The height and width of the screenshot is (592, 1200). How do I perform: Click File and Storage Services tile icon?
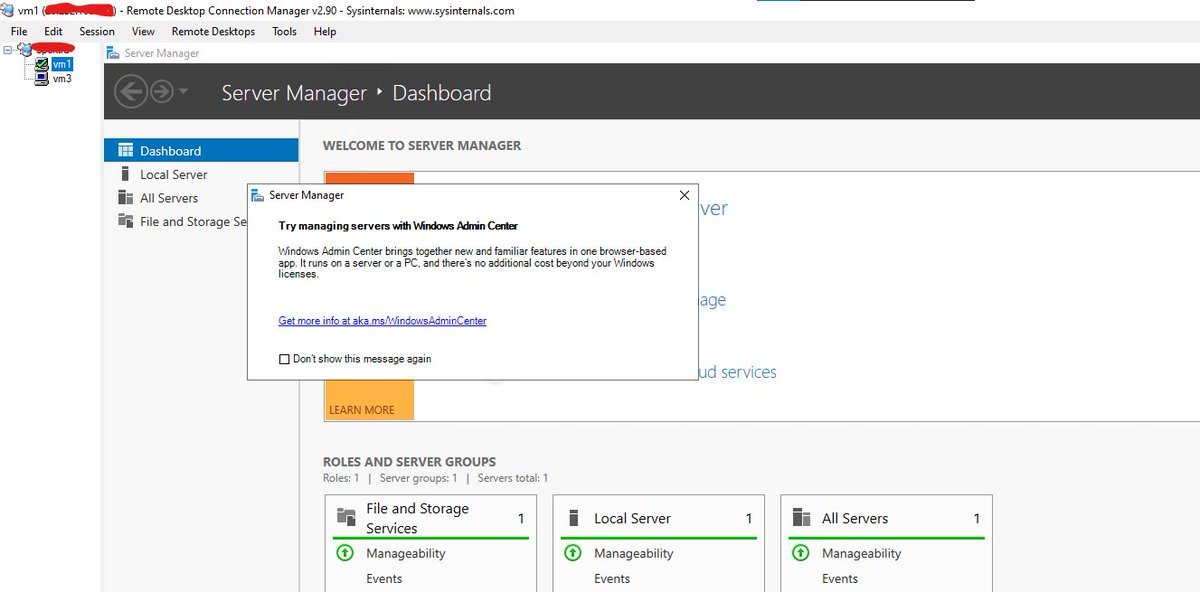(347, 517)
